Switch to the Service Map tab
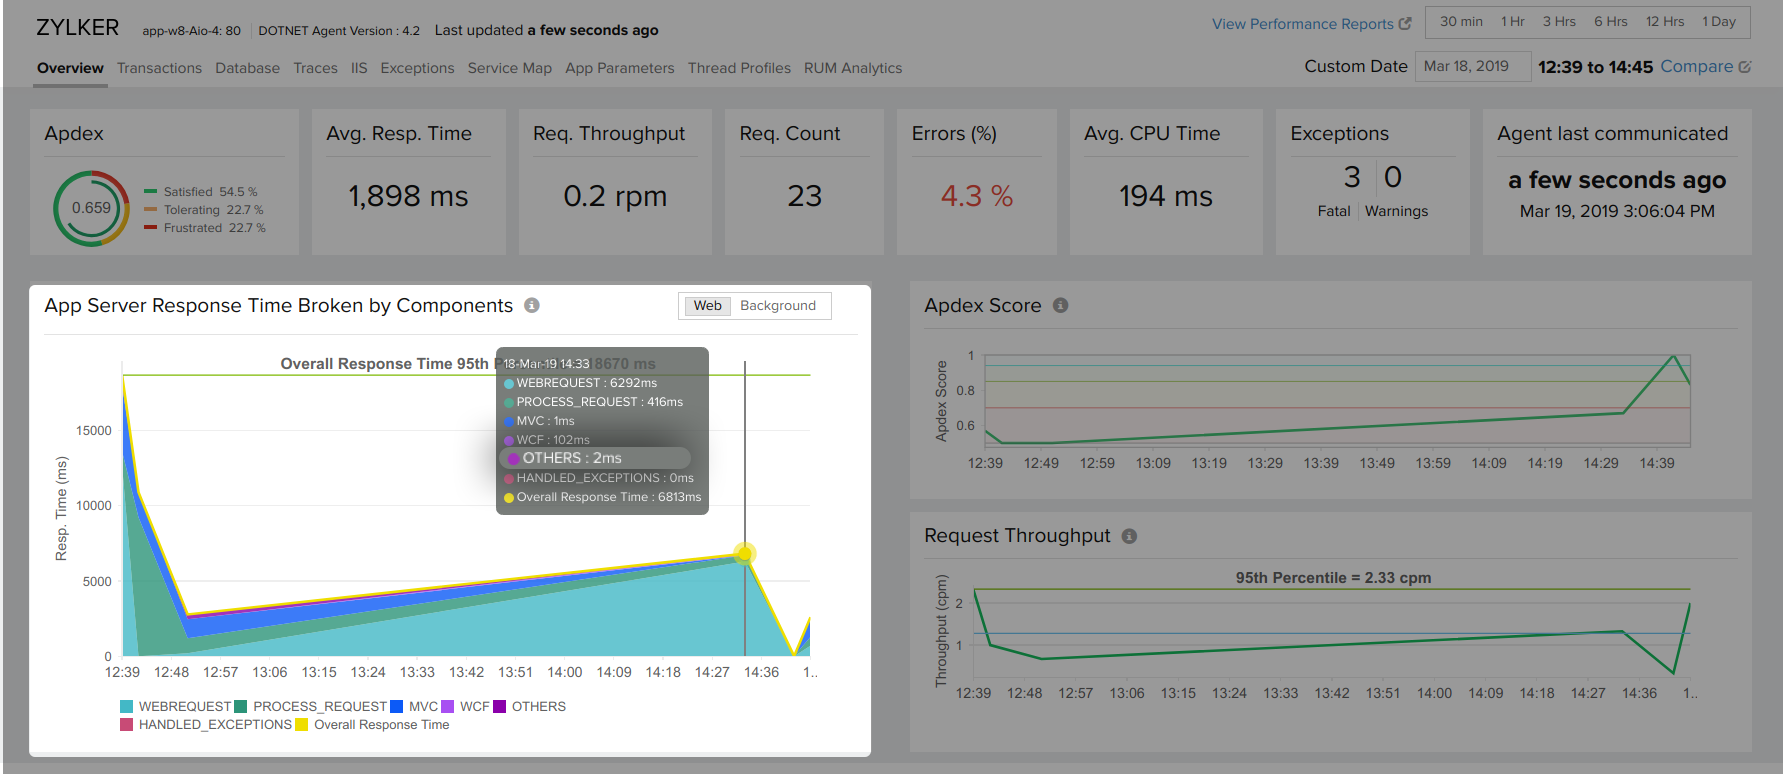This screenshot has width=1783, height=774. tap(509, 68)
